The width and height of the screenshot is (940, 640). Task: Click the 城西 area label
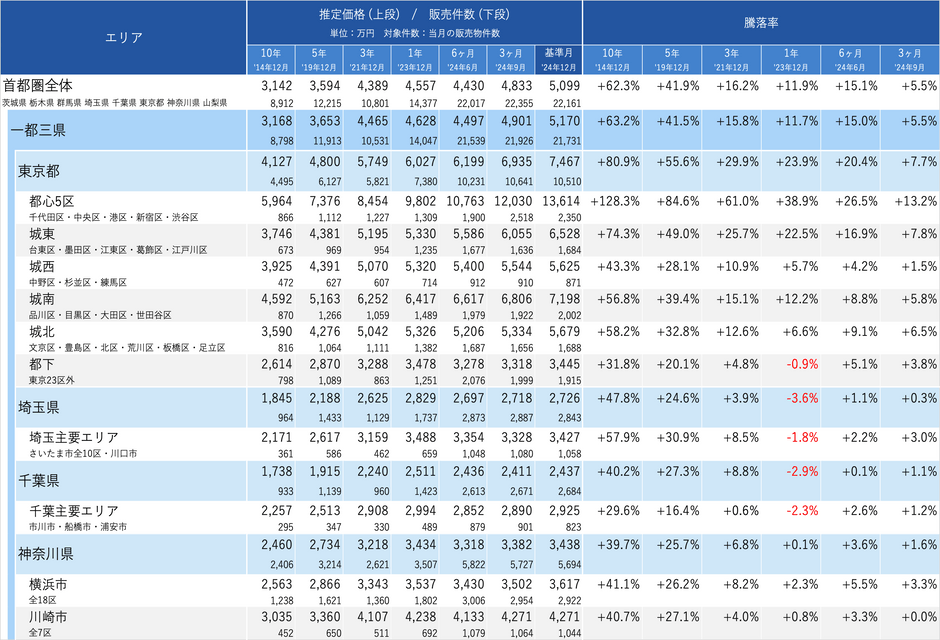pos(42,267)
